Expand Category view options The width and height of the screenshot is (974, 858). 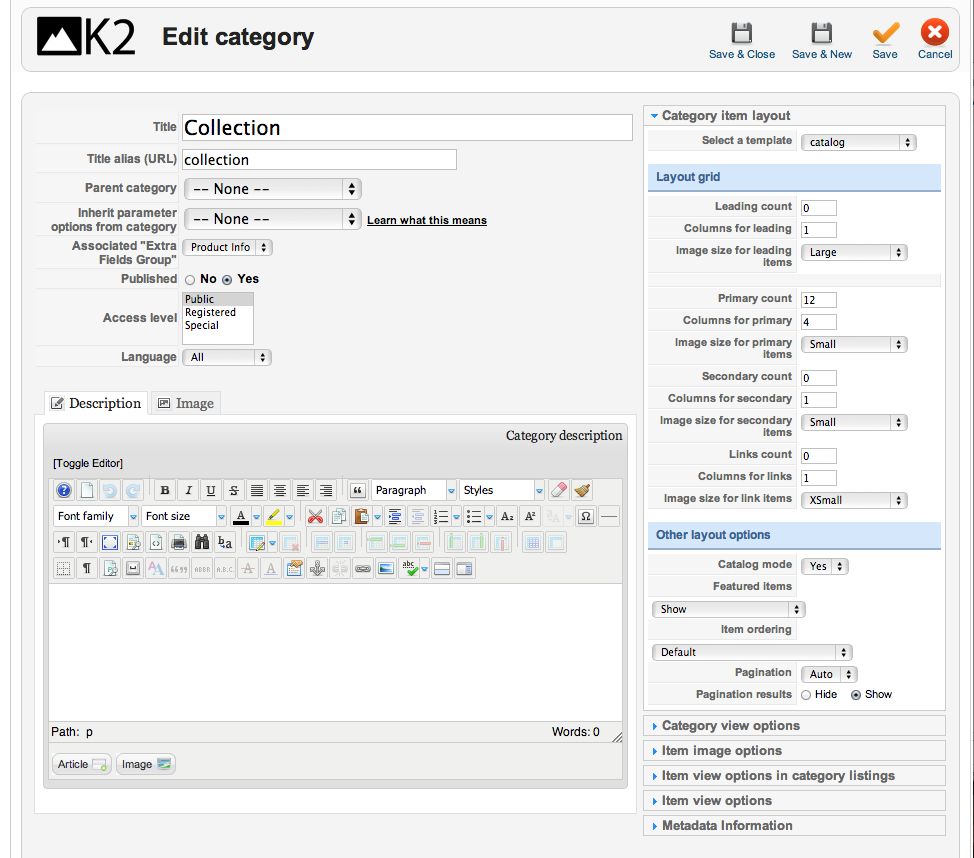[794, 726]
